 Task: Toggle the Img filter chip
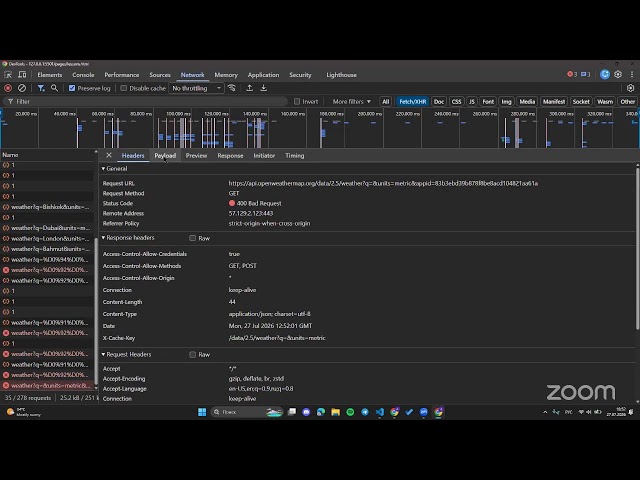click(x=506, y=101)
